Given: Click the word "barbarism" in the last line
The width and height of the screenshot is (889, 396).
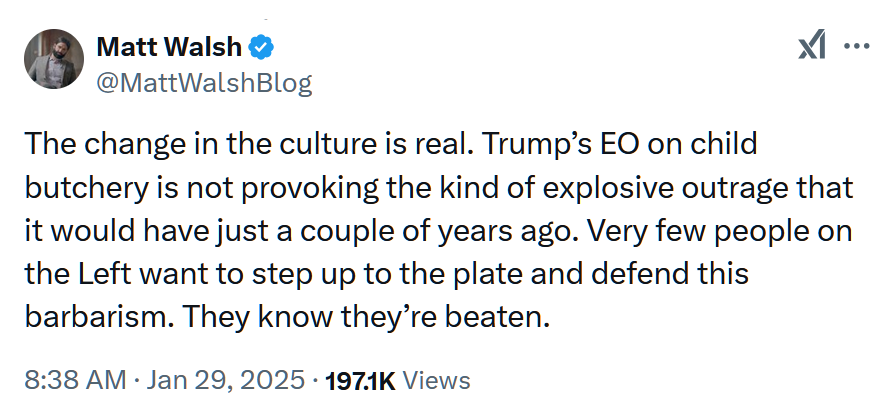Looking at the screenshot, I should coord(100,318).
